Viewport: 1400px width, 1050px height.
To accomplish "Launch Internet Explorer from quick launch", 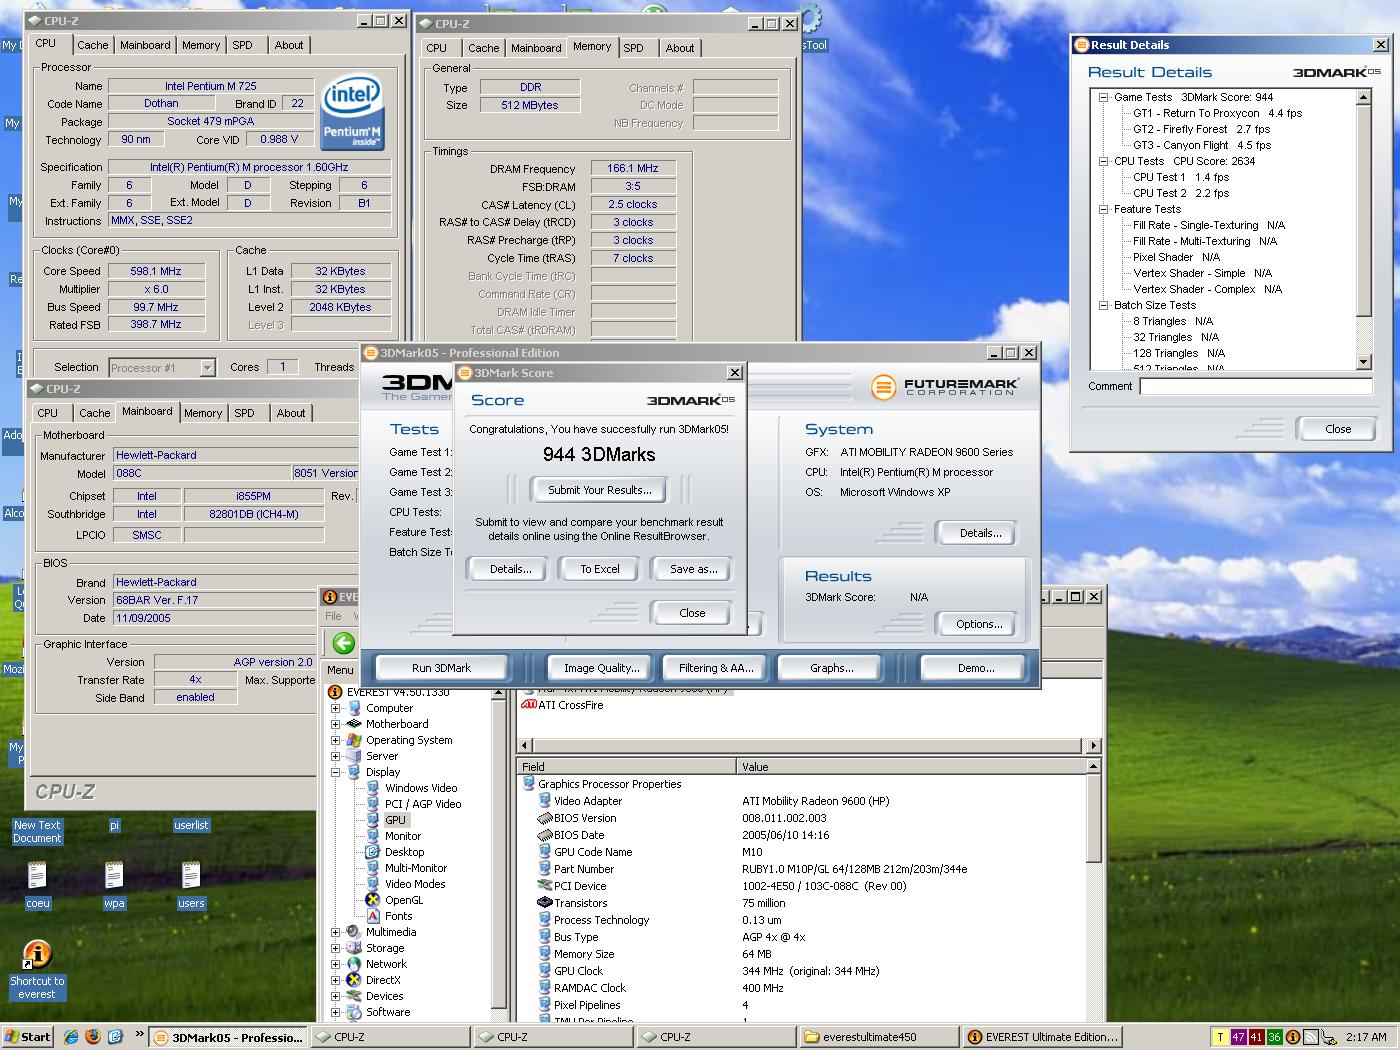I will [x=71, y=1037].
